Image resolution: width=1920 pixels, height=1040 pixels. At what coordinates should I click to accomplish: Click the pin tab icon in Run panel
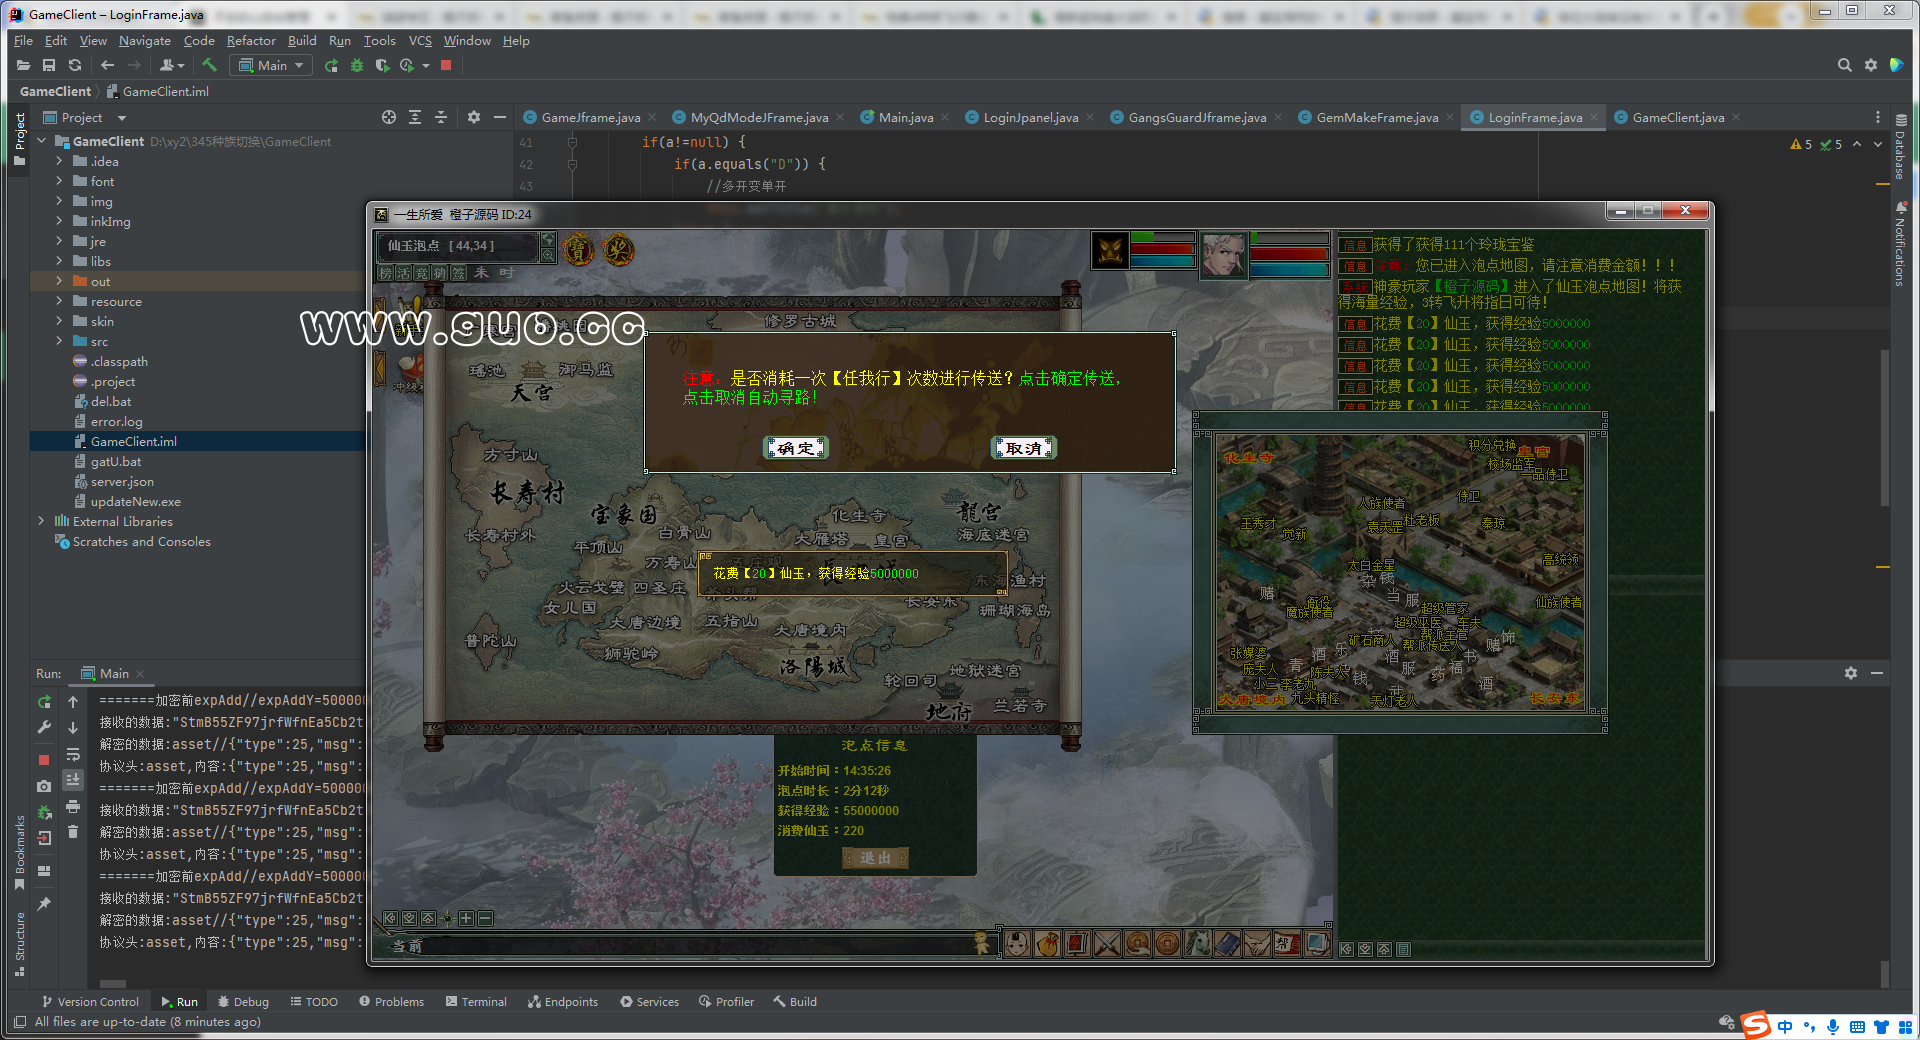point(44,904)
